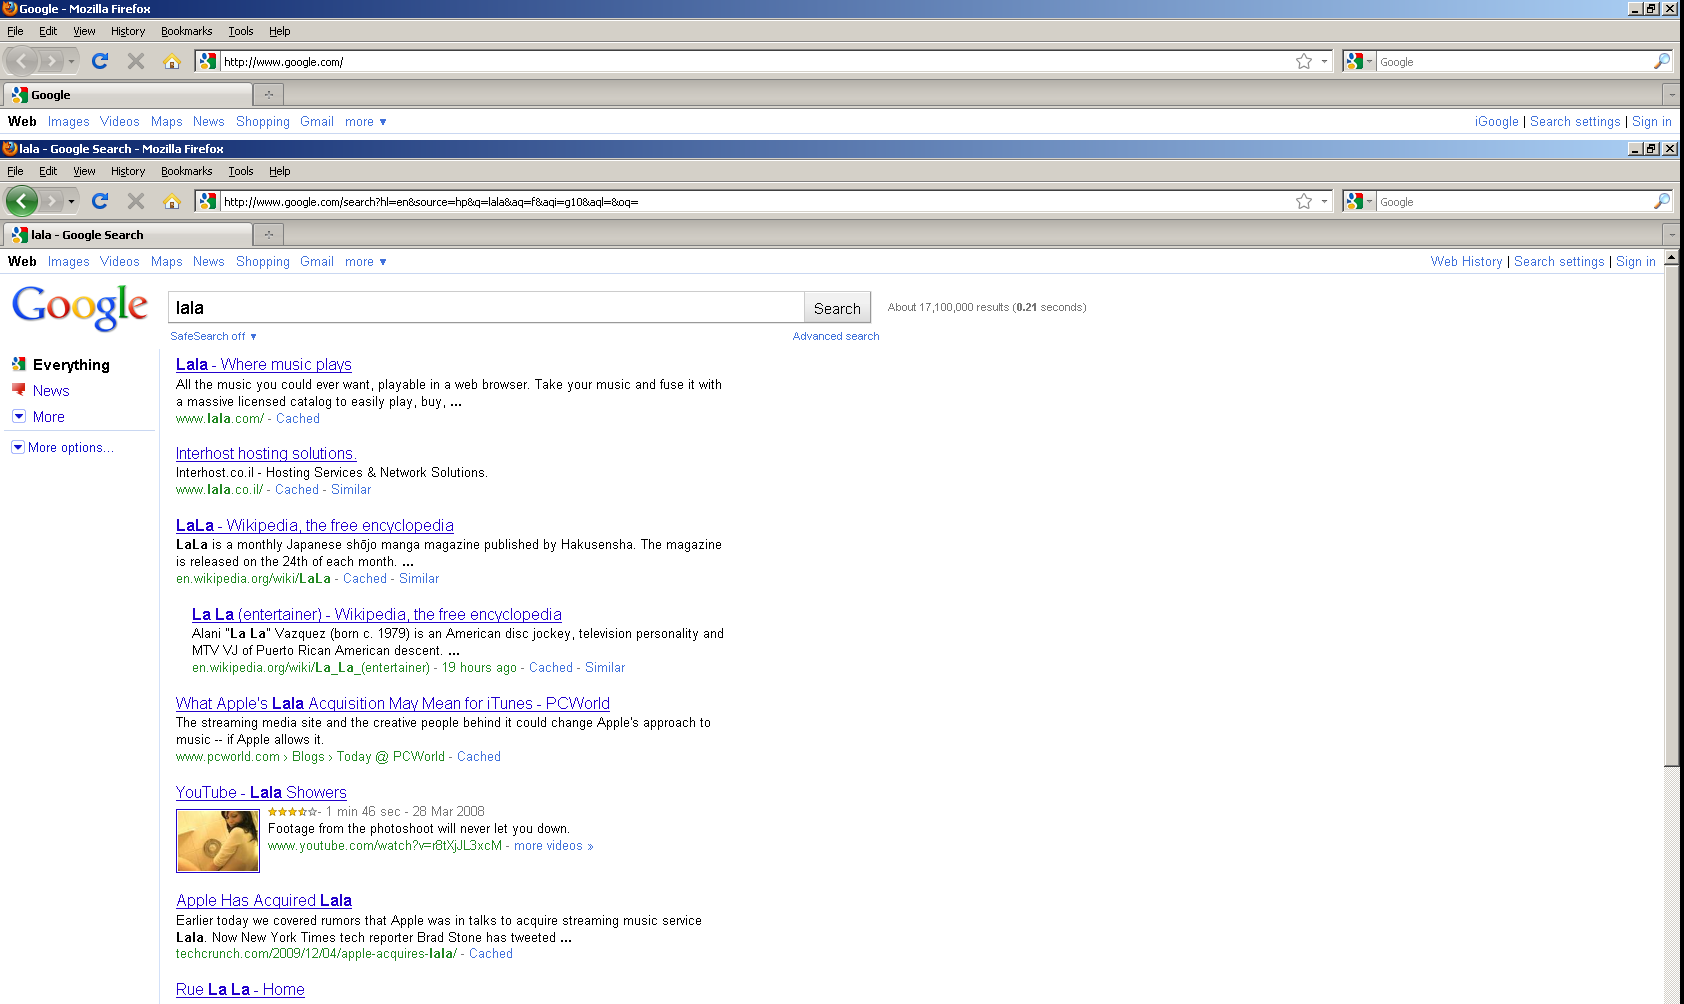
Task: Open Web History link
Action: 1466,262
